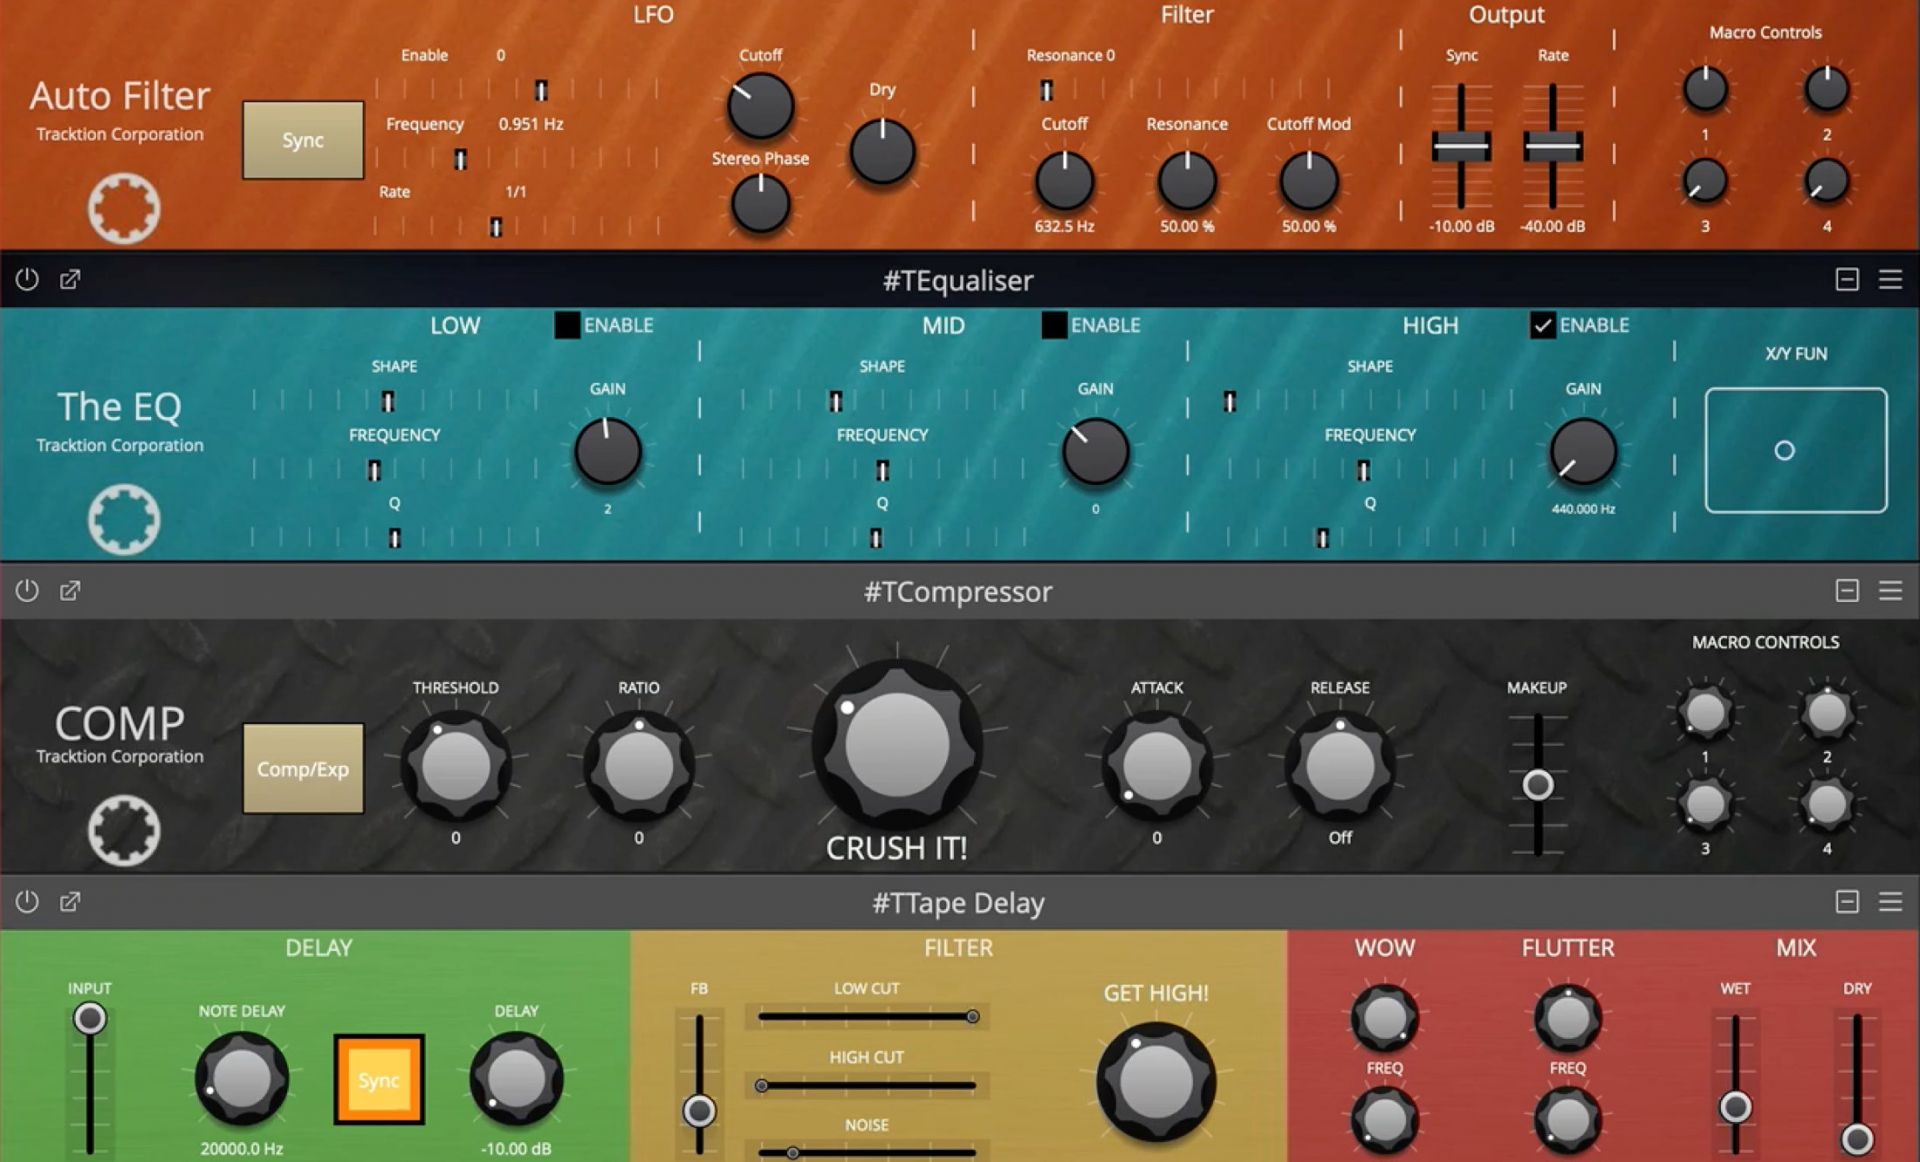Click the Output Rate fader handle

pyautogui.click(x=1553, y=146)
